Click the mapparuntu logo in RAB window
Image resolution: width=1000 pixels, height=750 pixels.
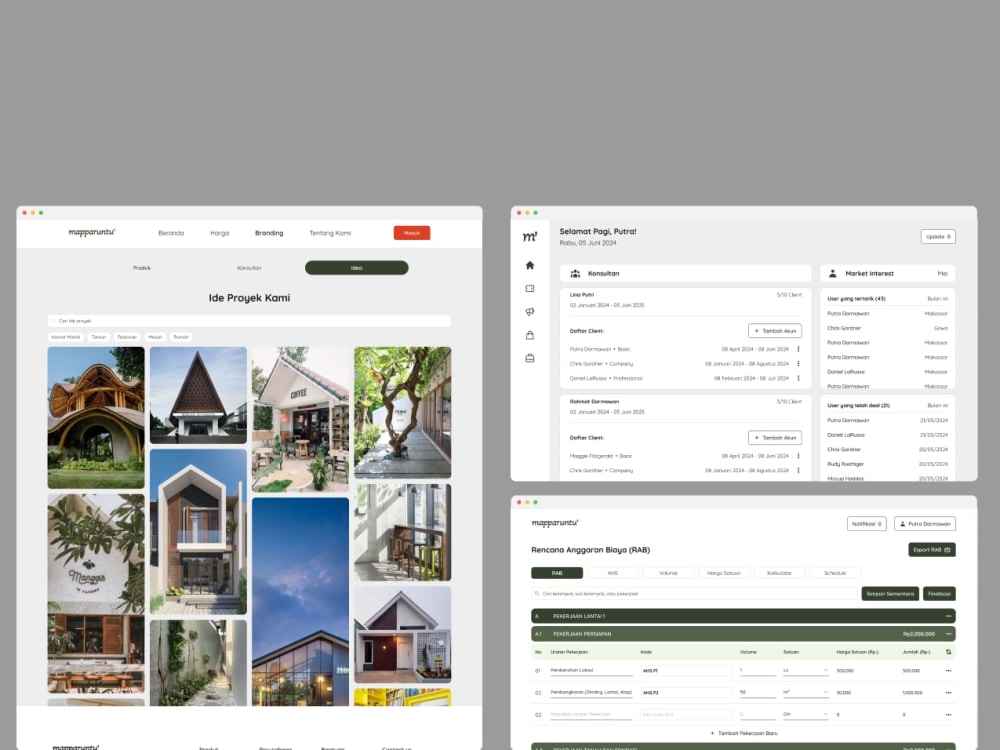(x=554, y=523)
